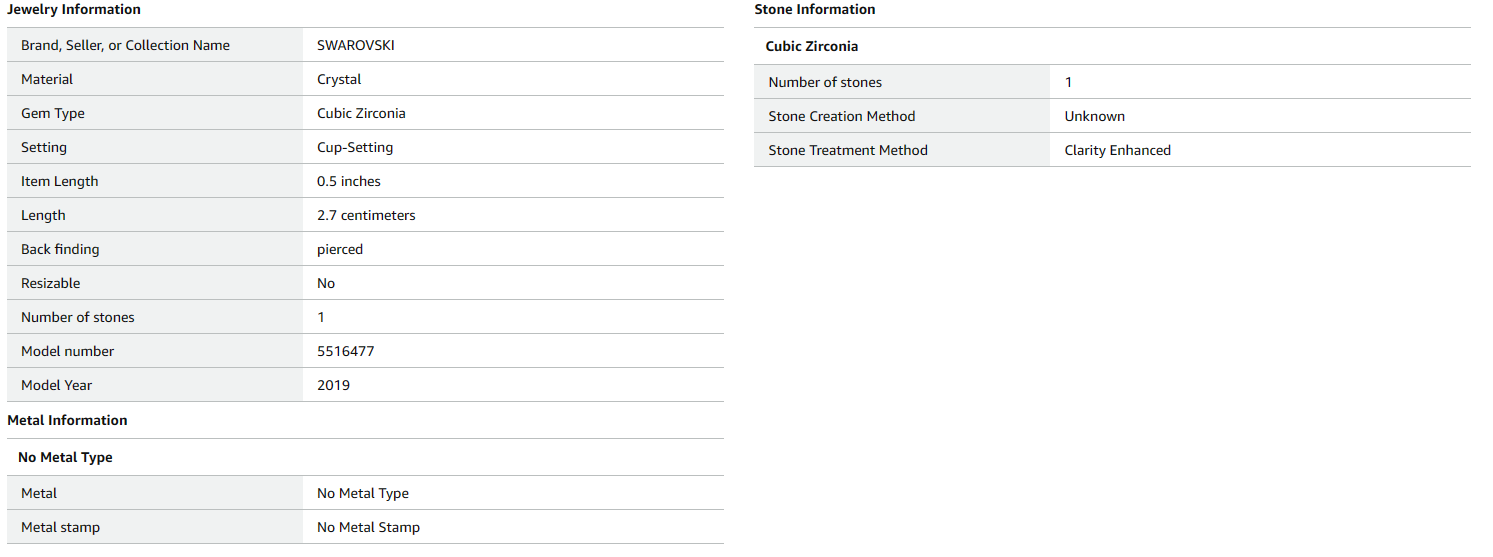Select the pierced back finding value
Screen dimensions: 1493x557
click(x=340, y=249)
